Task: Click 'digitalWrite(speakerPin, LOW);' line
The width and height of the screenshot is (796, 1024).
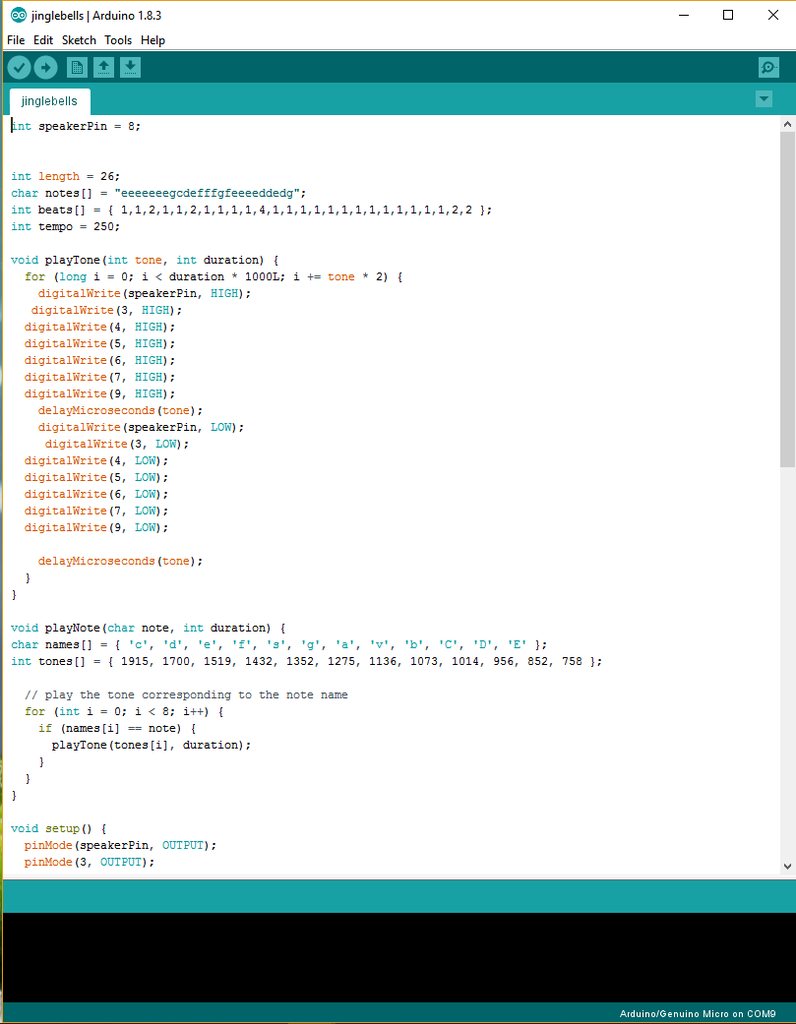Action: [141, 427]
